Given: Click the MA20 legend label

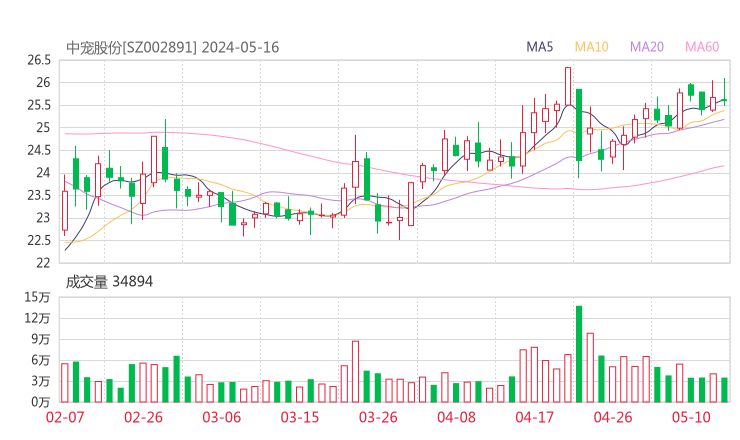Looking at the screenshot, I should pyautogui.click(x=647, y=47).
